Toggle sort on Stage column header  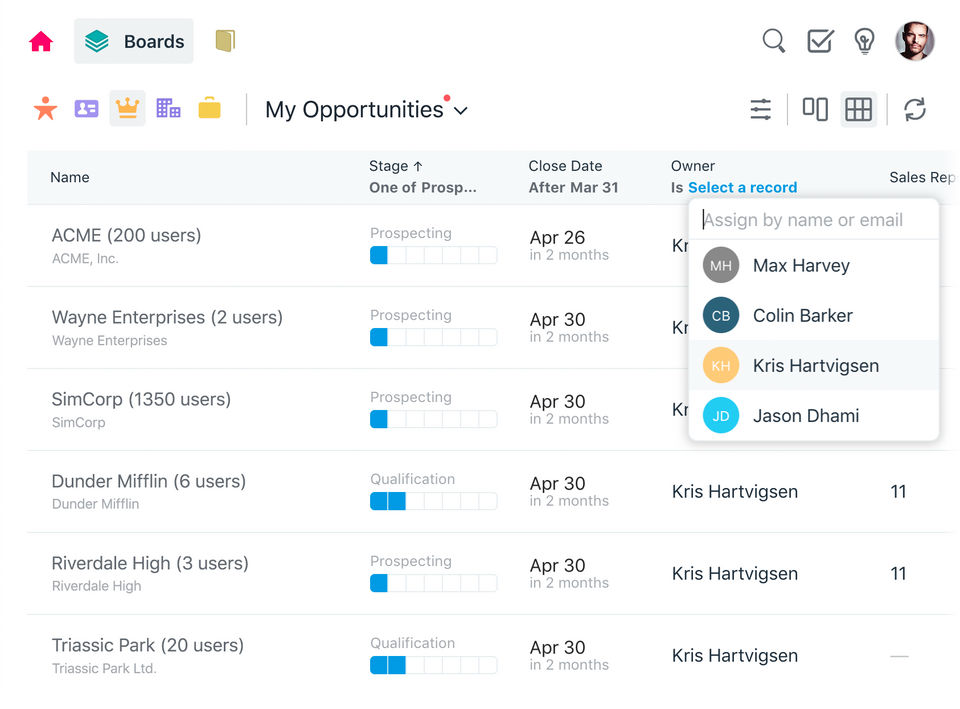click(396, 166)
